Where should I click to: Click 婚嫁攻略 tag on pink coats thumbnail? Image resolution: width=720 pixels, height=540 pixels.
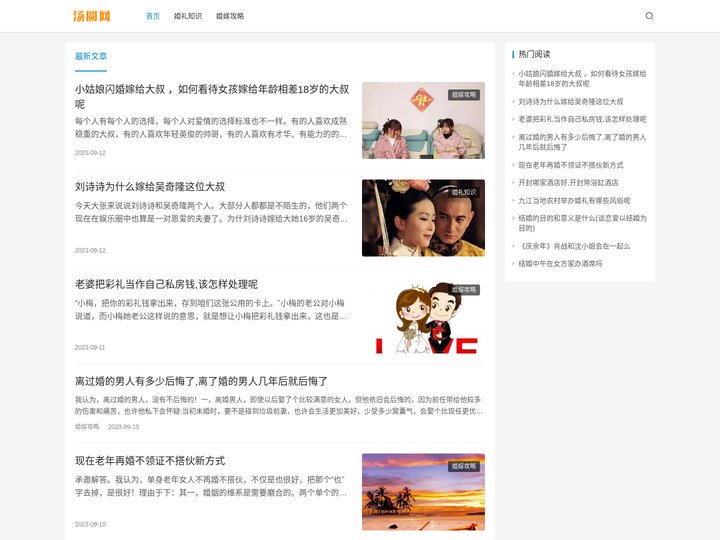point(464,95)
